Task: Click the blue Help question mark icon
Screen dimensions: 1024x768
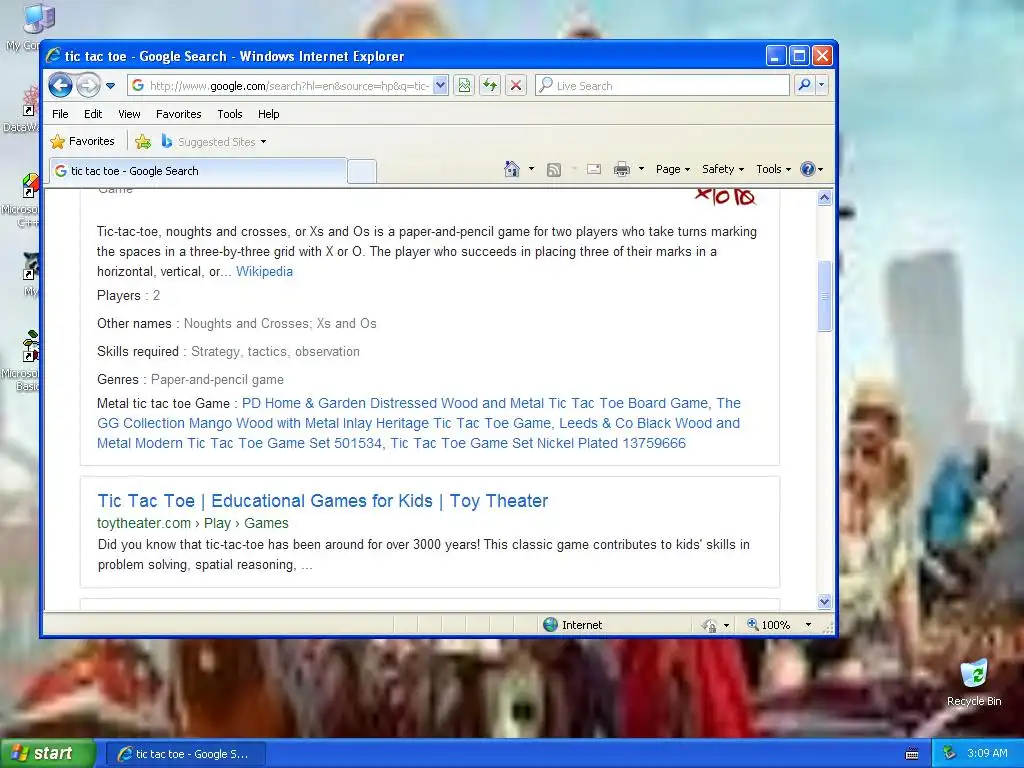Action: (808, 169)
